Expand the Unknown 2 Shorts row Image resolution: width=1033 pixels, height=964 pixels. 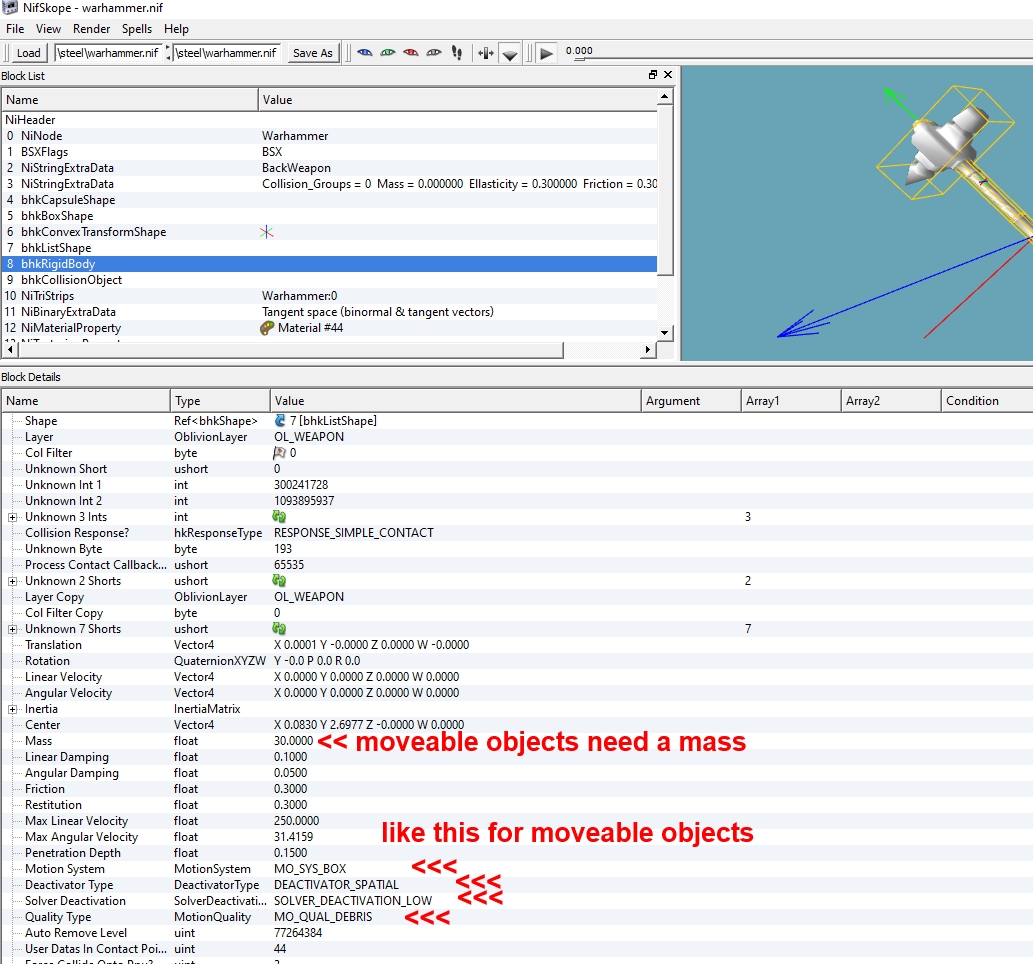tap(13, 581)
